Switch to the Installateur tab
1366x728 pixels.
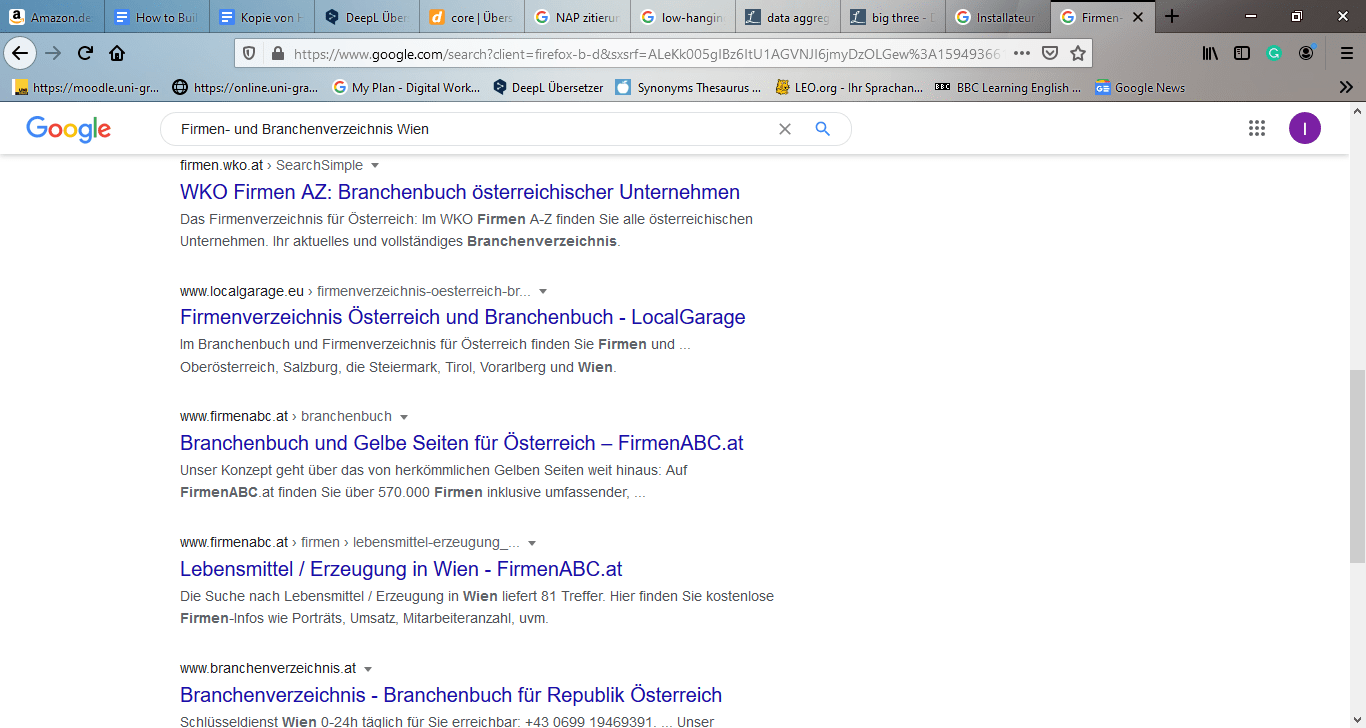click(x=997, y=17)
